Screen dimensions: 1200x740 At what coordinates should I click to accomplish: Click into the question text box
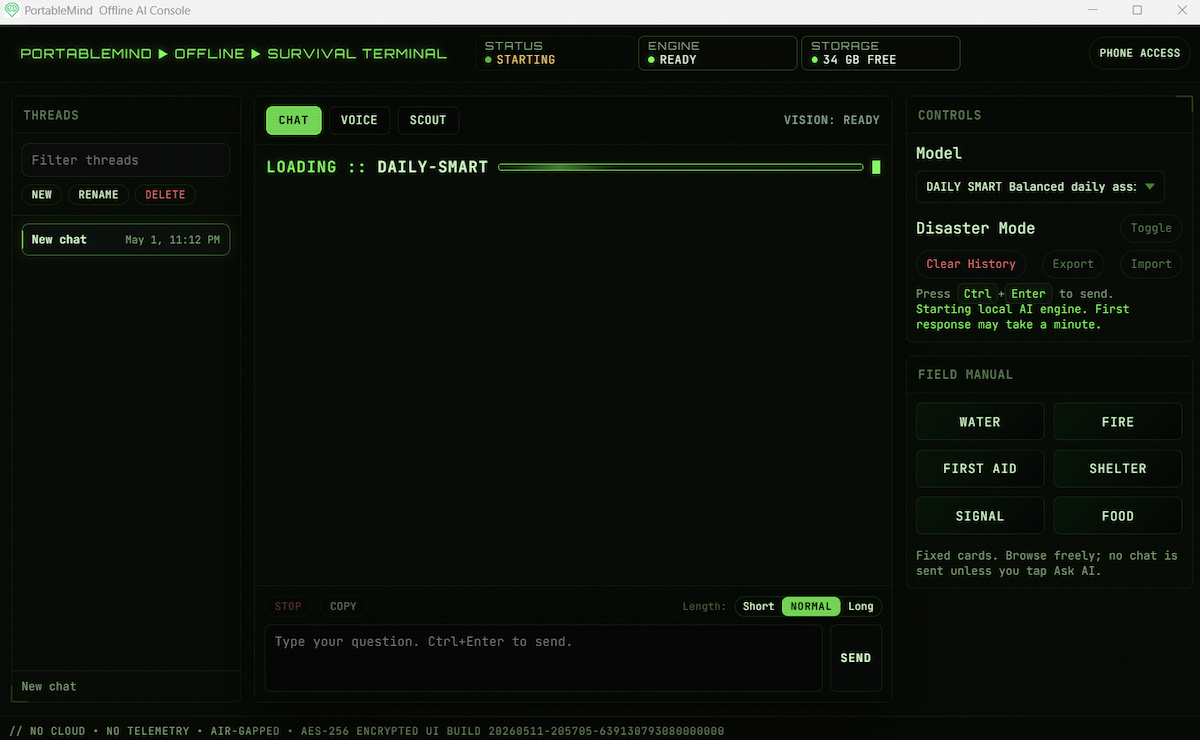(x=543, y=658)
